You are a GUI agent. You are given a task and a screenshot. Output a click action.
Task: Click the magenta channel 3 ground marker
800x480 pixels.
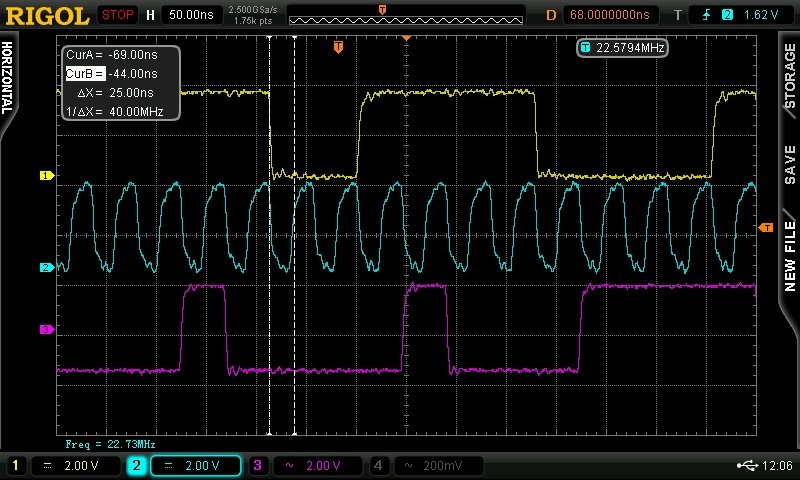(46, 330)
